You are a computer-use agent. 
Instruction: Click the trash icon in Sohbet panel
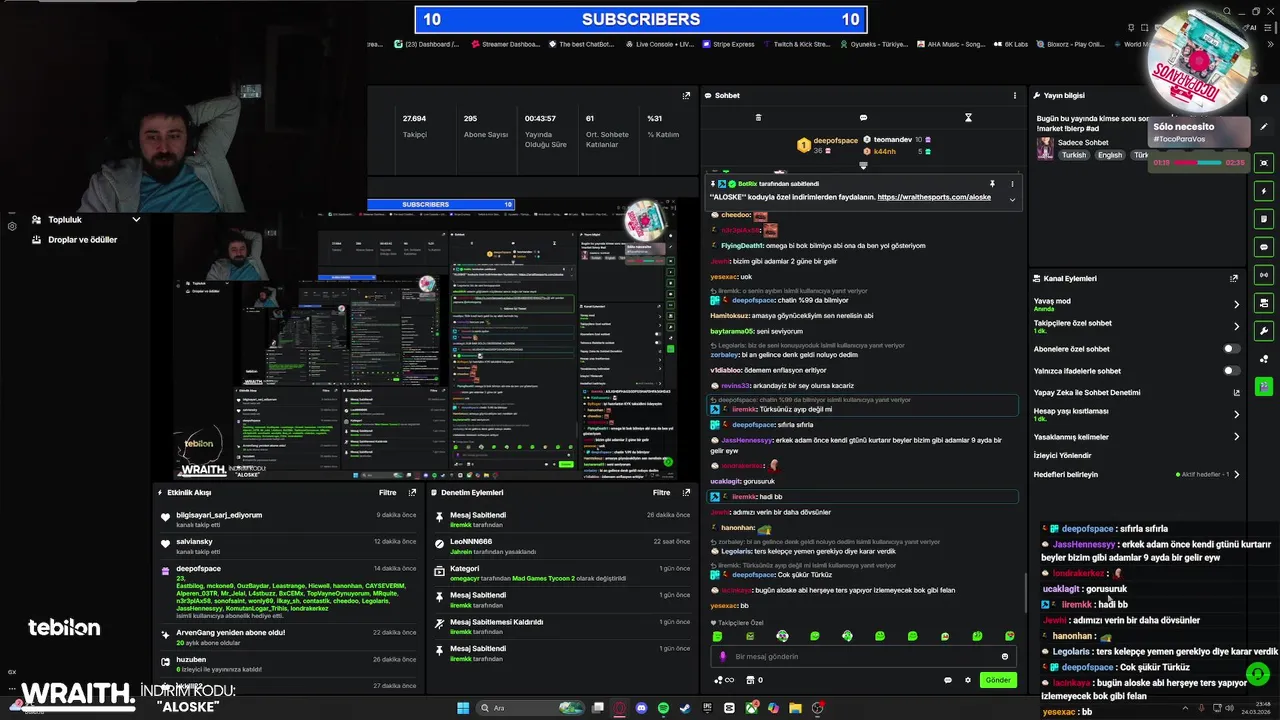[x=758, y=118]
